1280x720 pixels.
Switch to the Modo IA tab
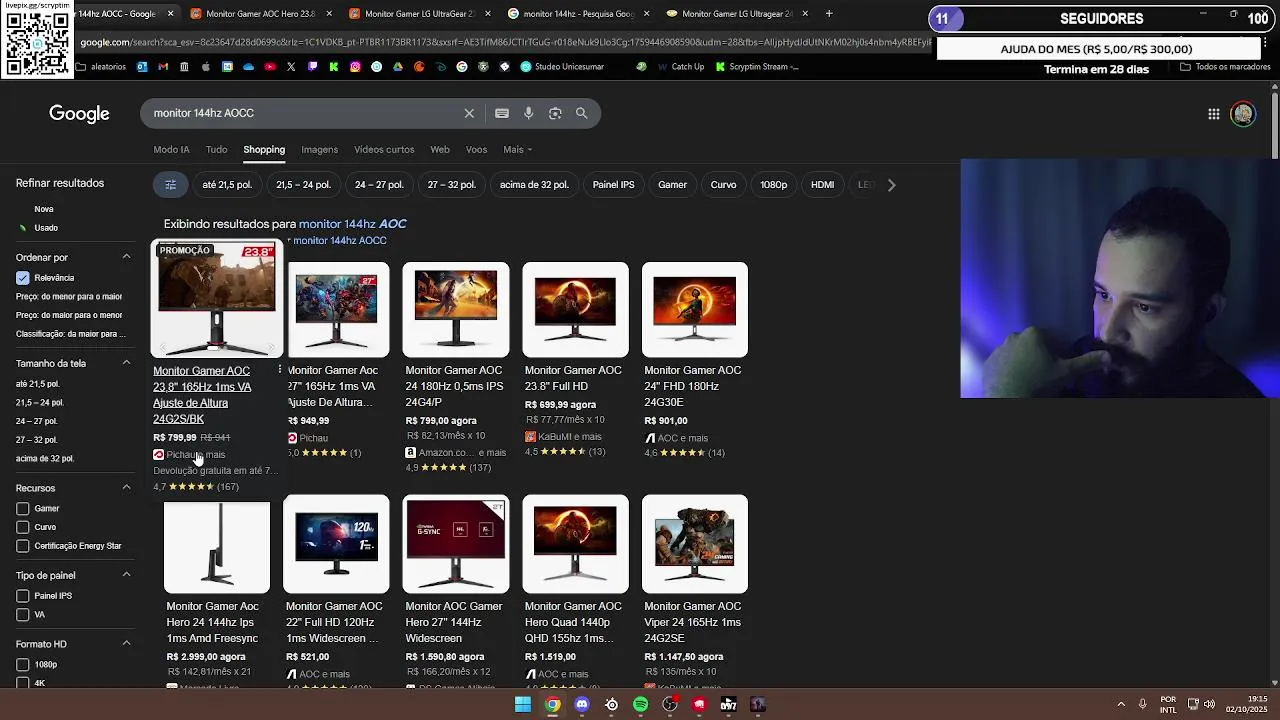pyautogui.click(x=171, y=150)
